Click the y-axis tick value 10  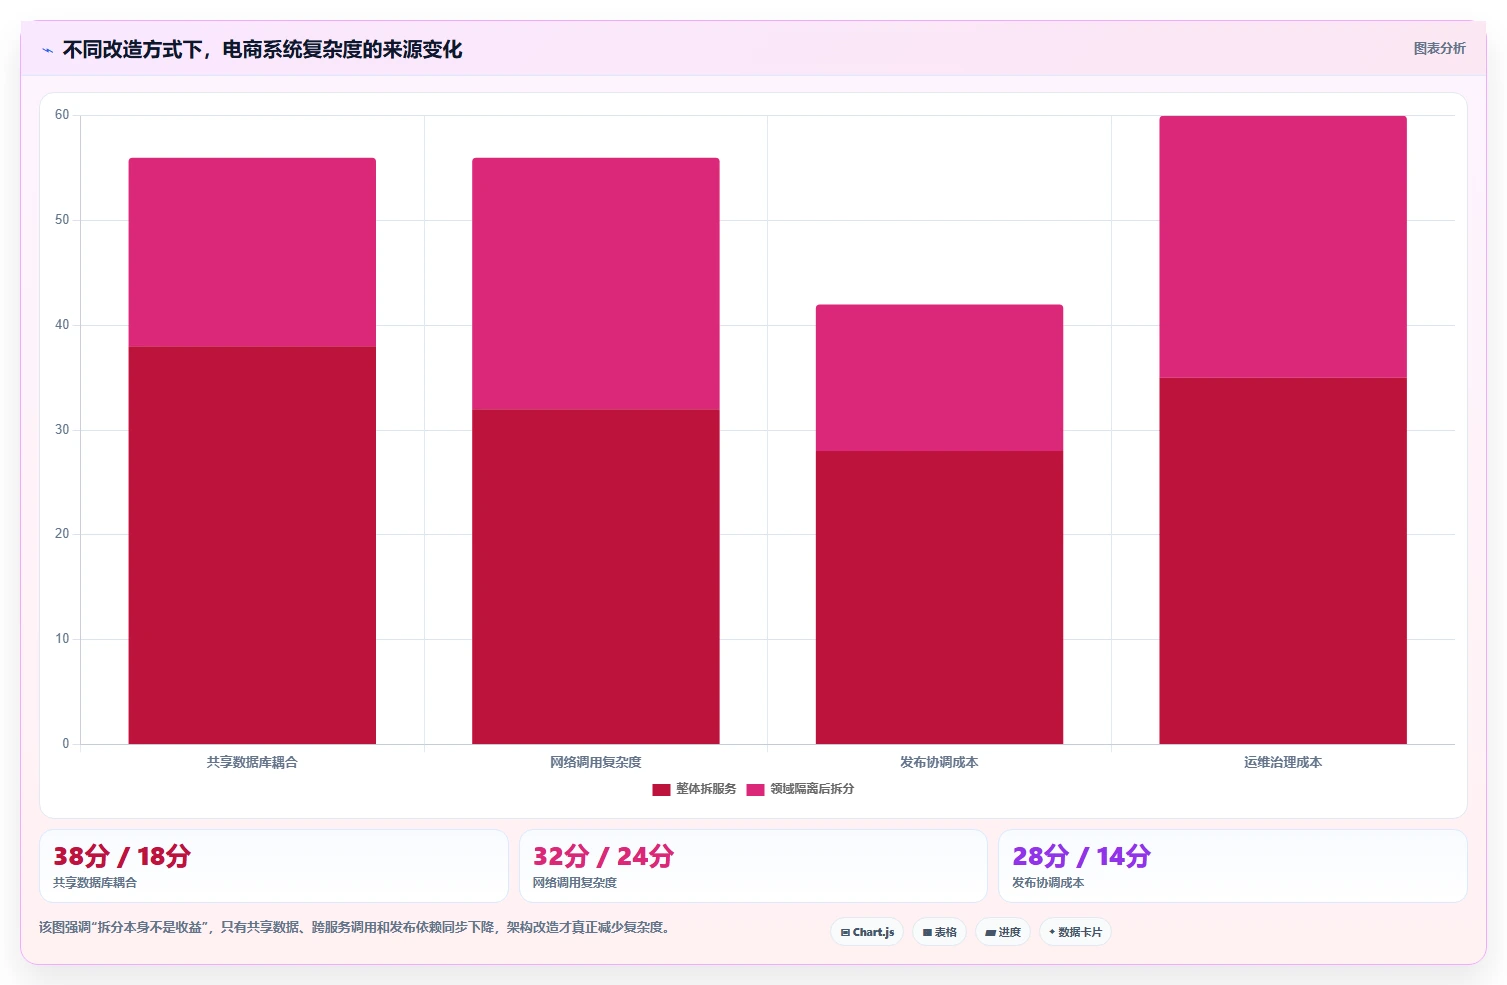pyautogui.click(x=62, y=639)
